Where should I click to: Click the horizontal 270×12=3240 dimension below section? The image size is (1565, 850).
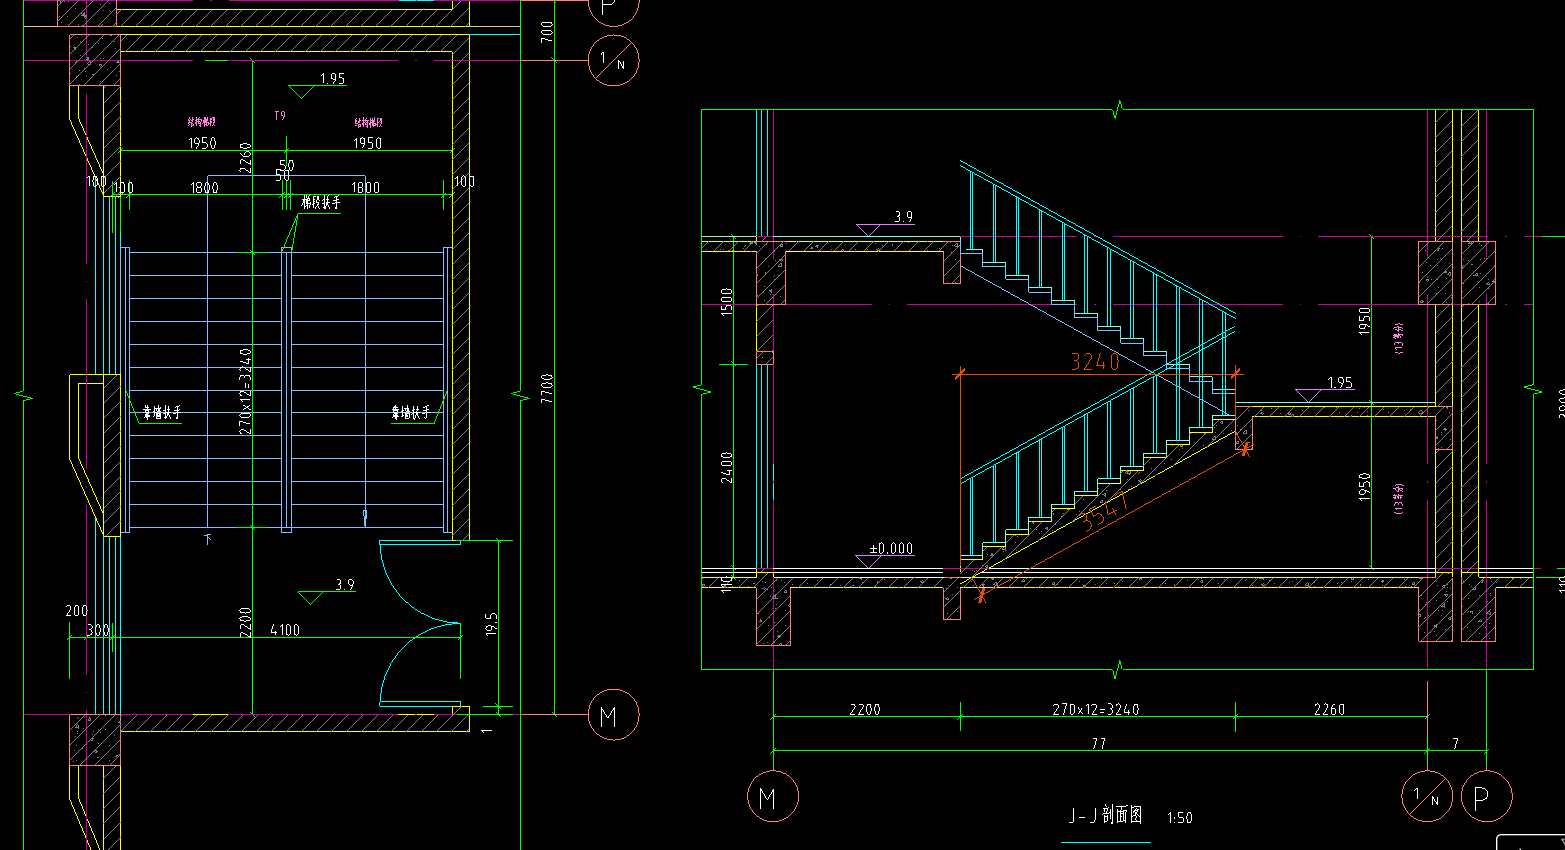pyautogui.click(x=1096, y=709)
